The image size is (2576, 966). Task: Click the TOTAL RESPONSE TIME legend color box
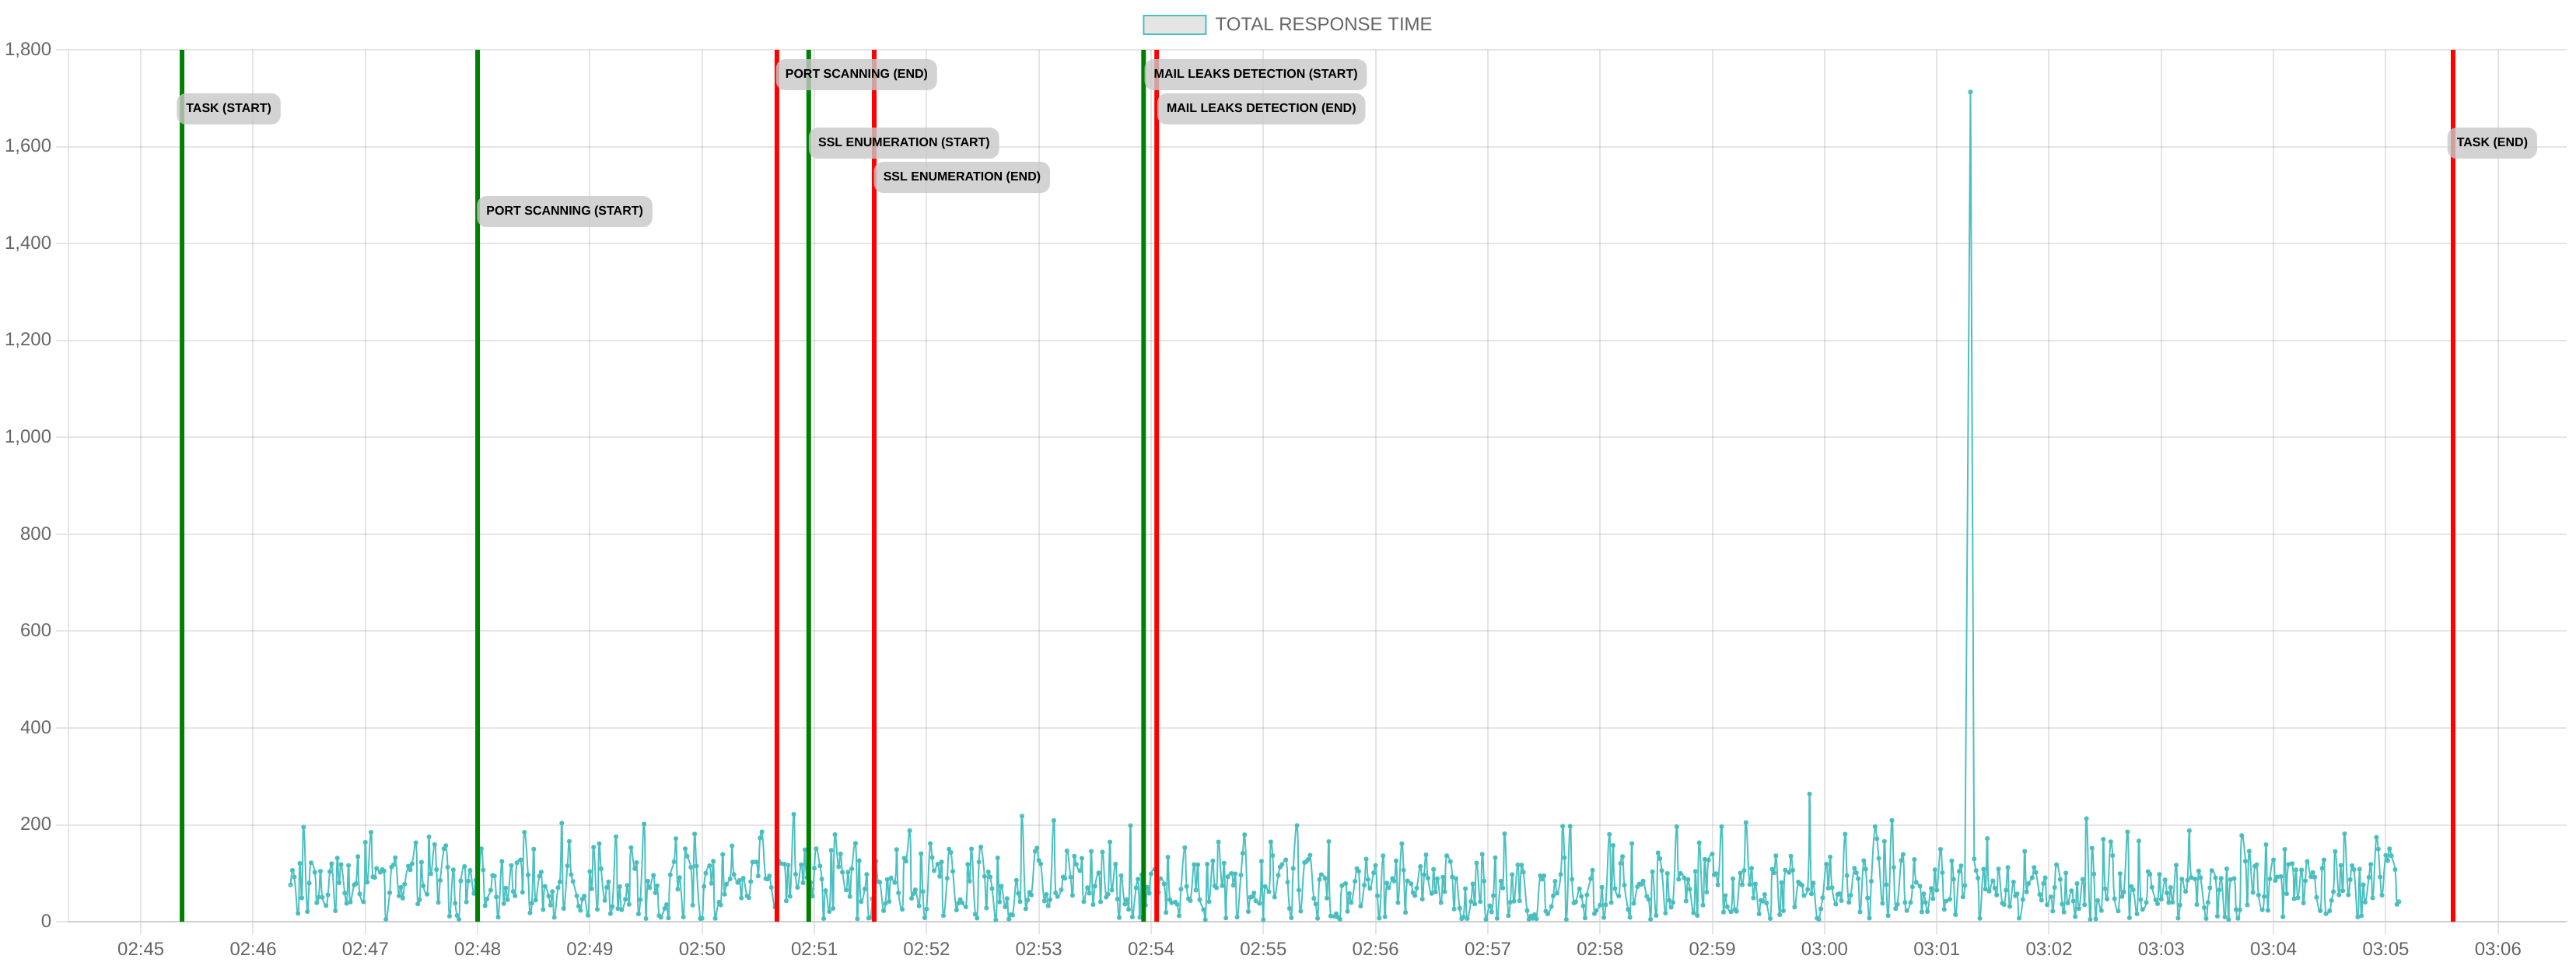(x=1174, y=24)
